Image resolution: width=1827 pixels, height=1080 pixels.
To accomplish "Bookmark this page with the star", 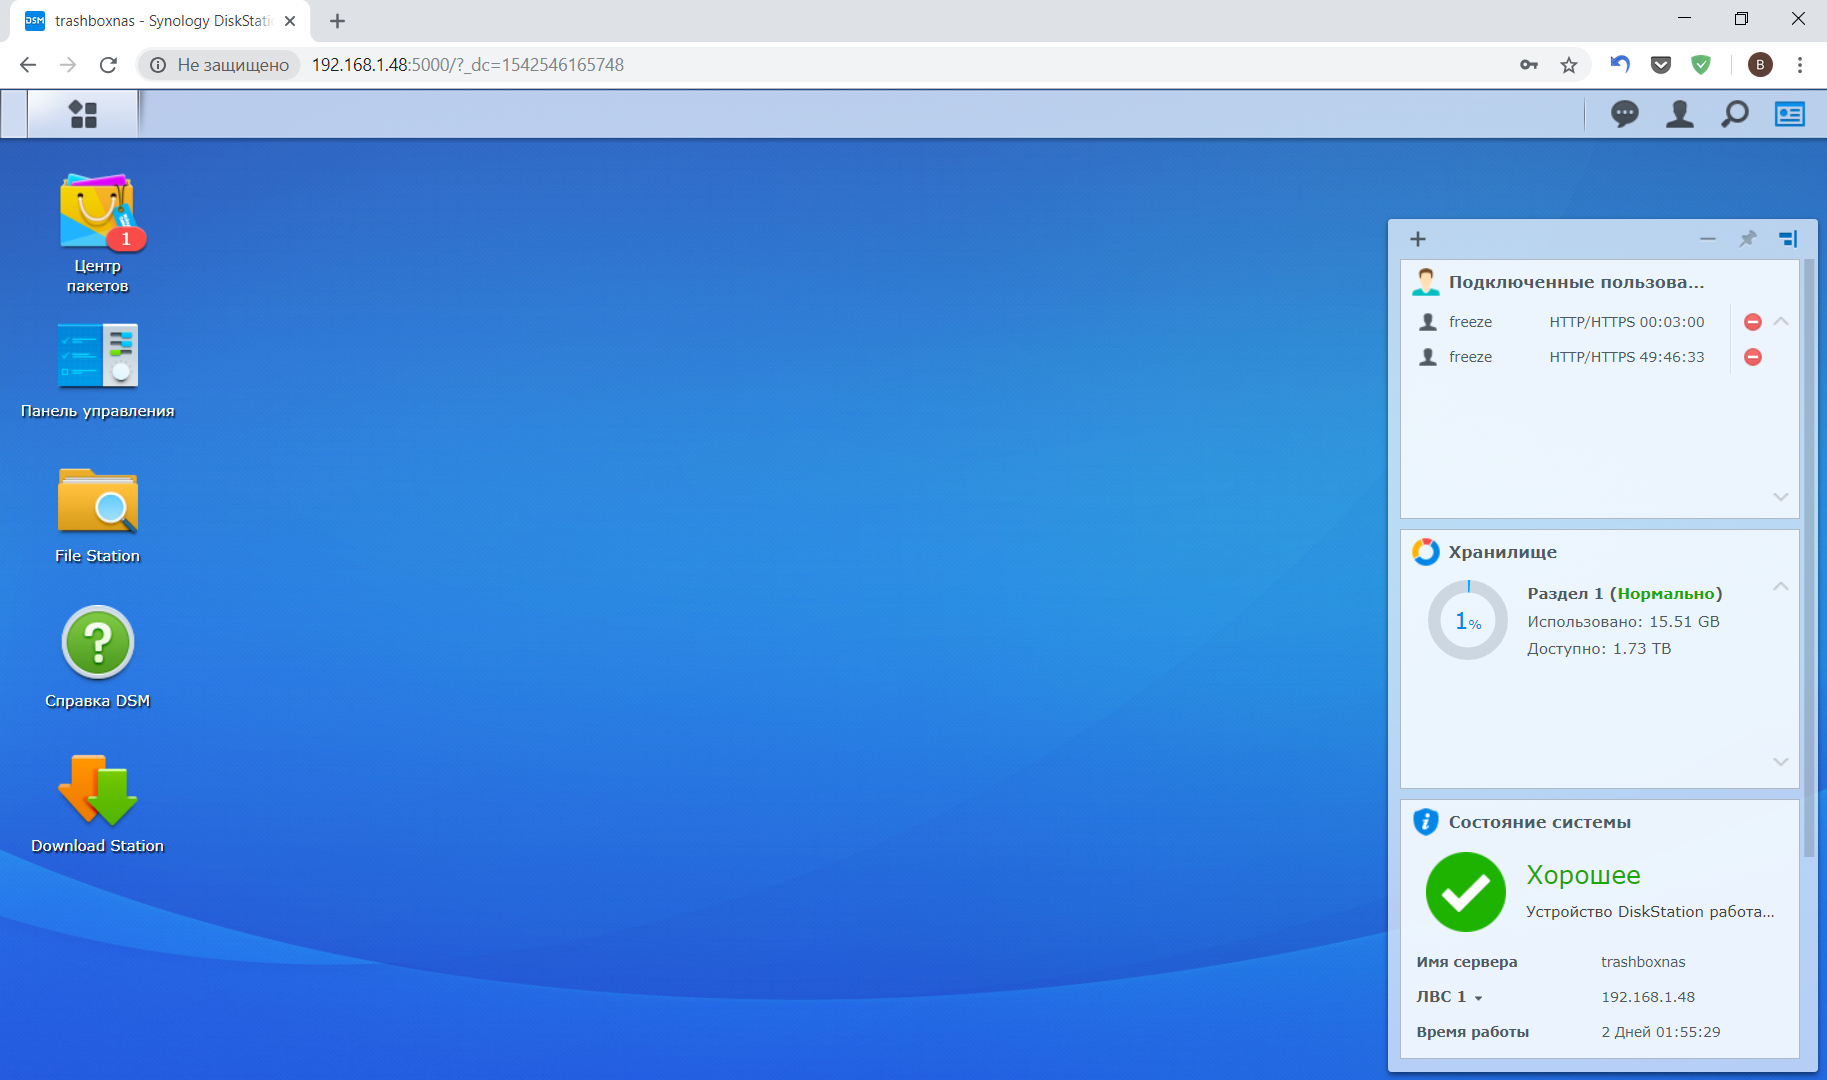I will pos(1569,65).
